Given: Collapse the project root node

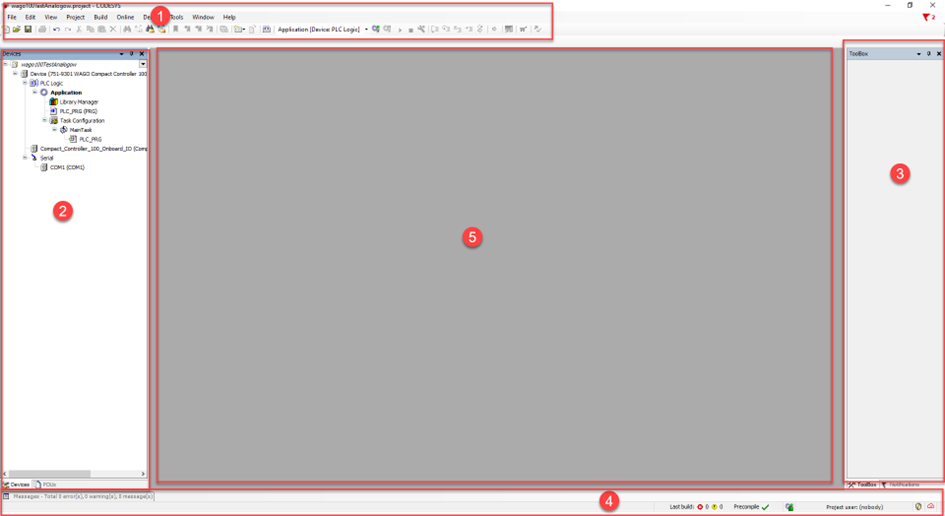Looking at the screenshot, I should pyautogui.click(x=5, y=64).
